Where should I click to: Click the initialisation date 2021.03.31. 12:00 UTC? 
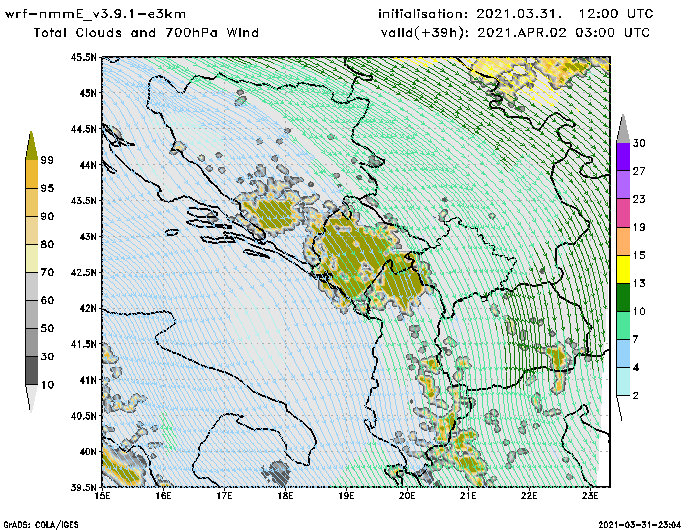pyautogui.click(x=565, y=14)
